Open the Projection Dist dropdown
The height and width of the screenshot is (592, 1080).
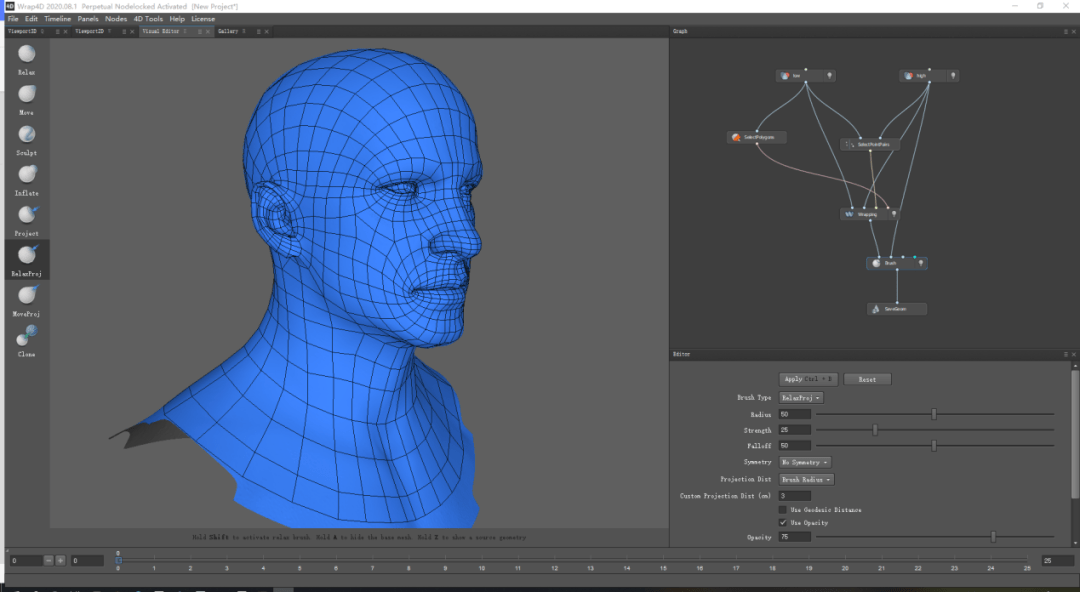click(x=806, y=480)
